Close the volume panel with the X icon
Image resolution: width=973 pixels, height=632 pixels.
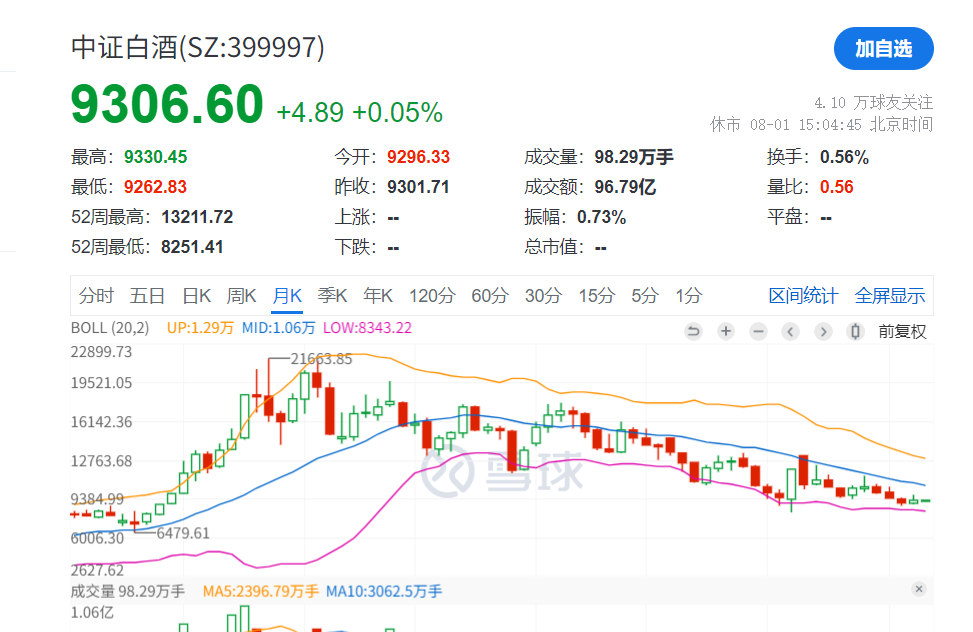click(x=919, y=589)
